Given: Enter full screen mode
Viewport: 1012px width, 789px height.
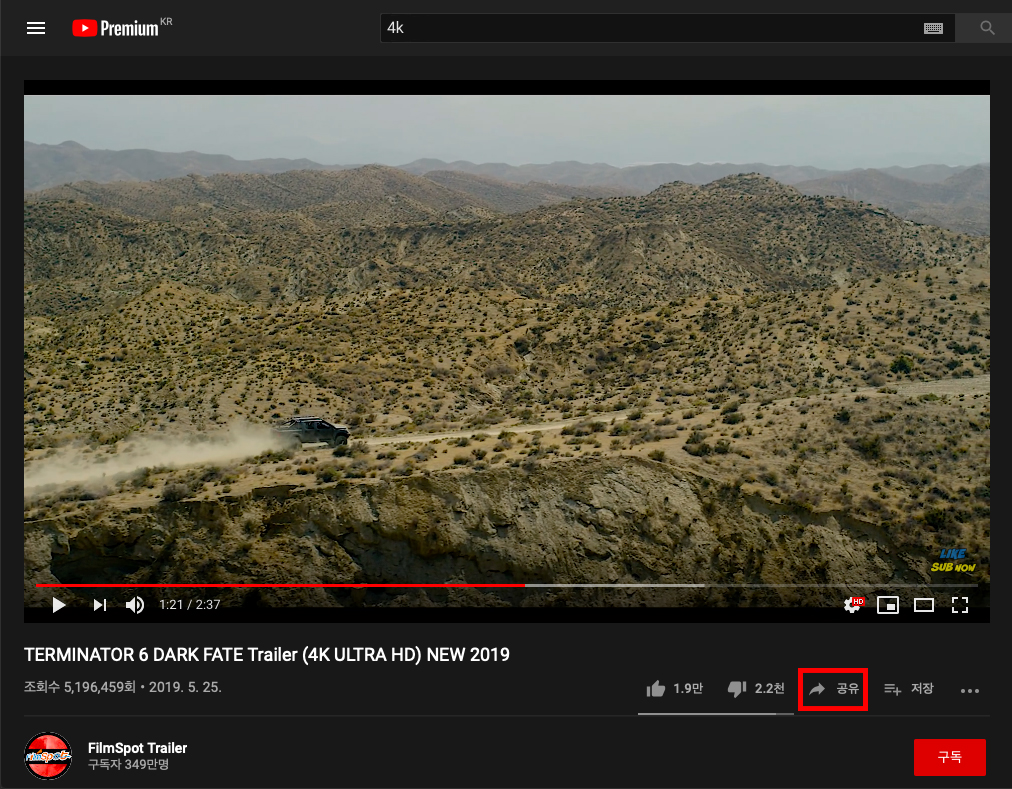Looking at the screenshot, I should point(960,605).
